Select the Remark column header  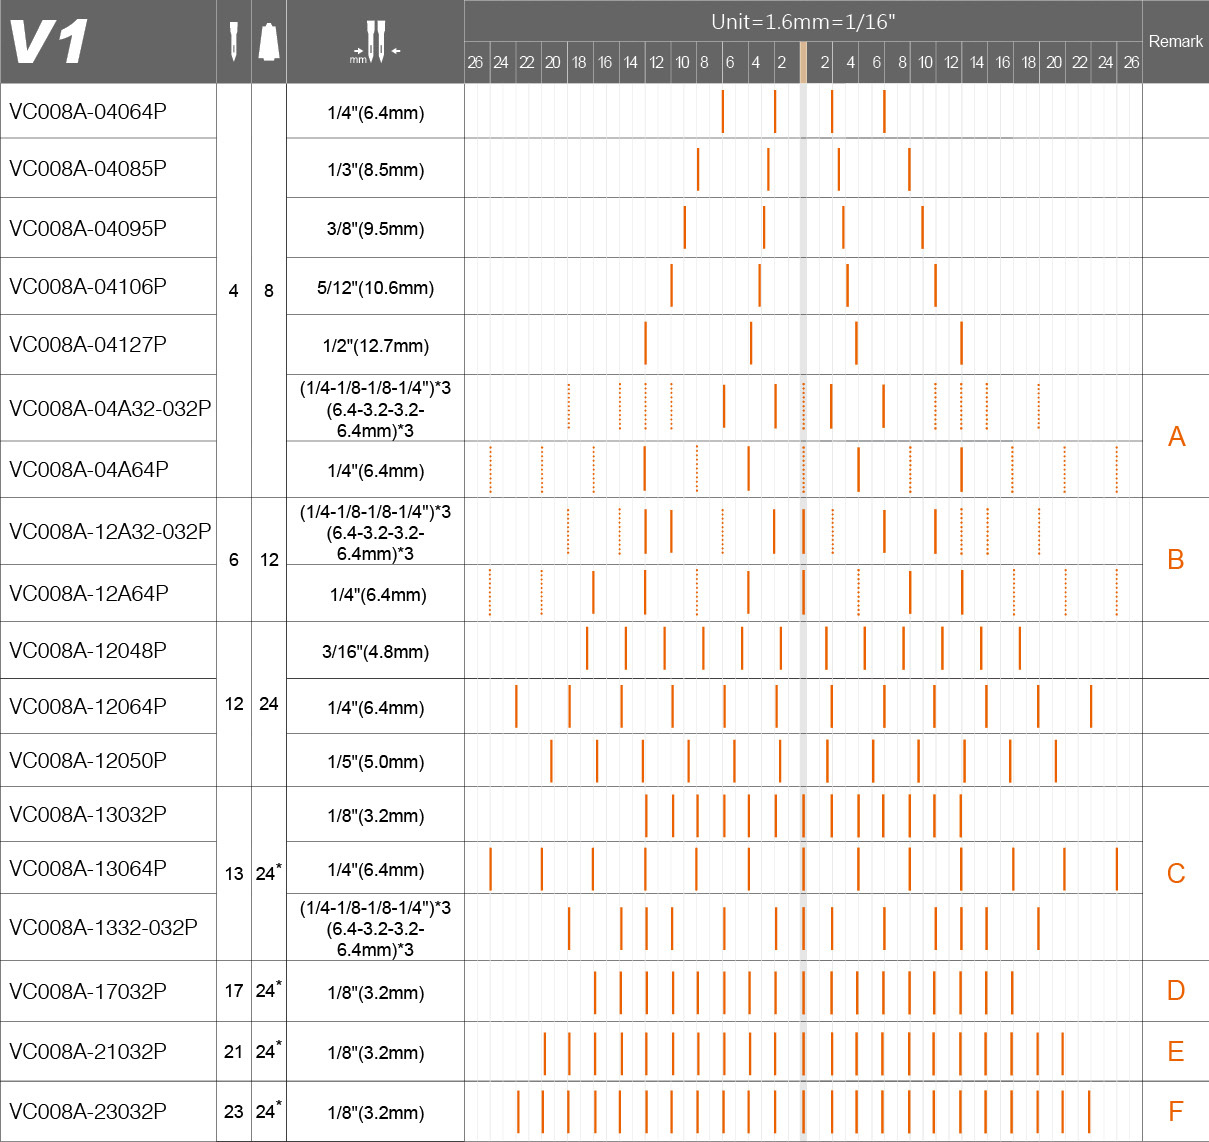1176,41
